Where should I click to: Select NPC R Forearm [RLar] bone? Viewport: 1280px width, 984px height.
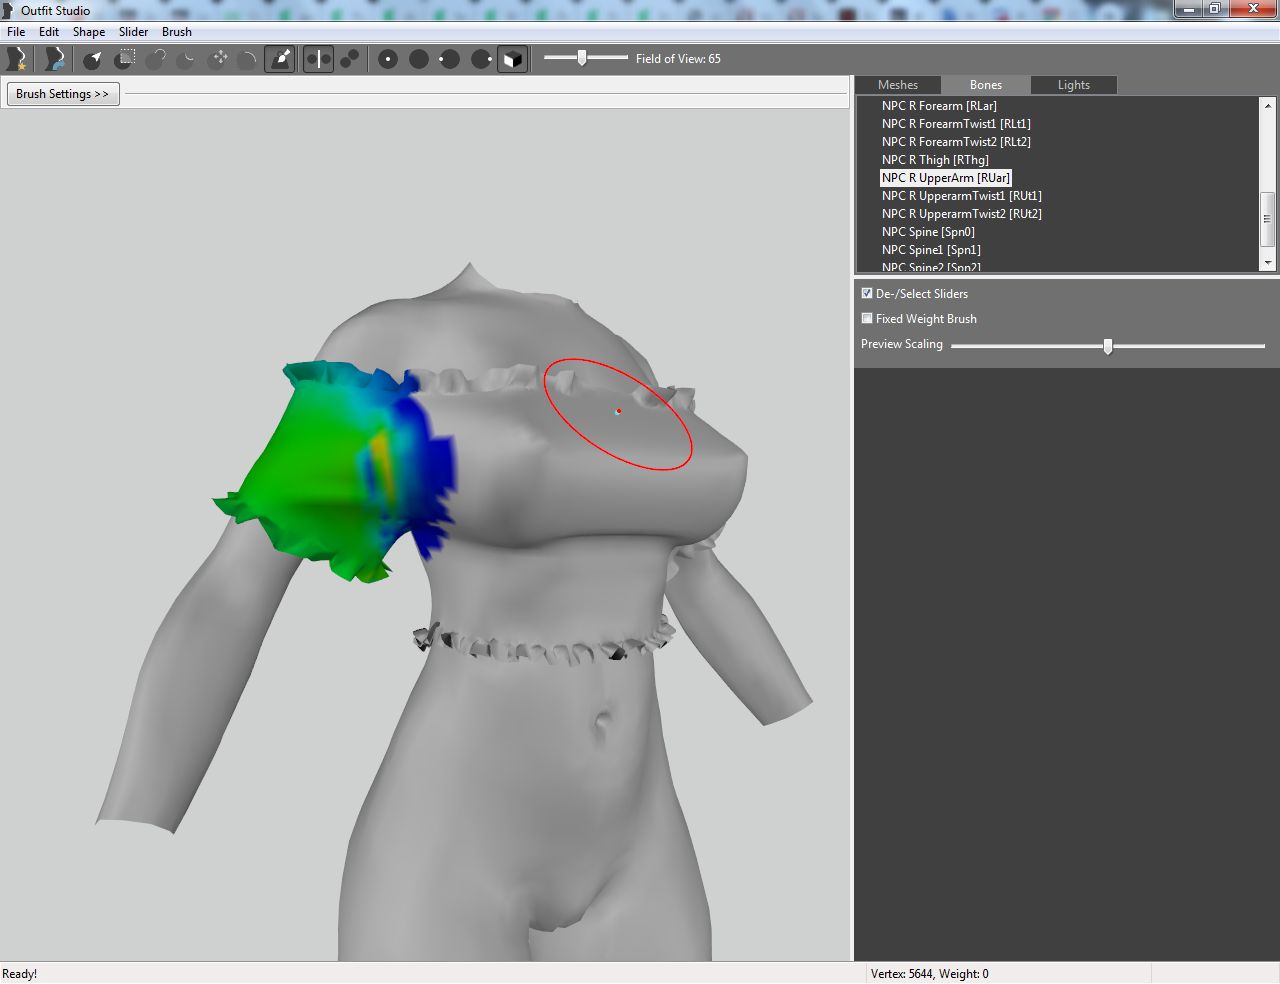click(939, 106)
